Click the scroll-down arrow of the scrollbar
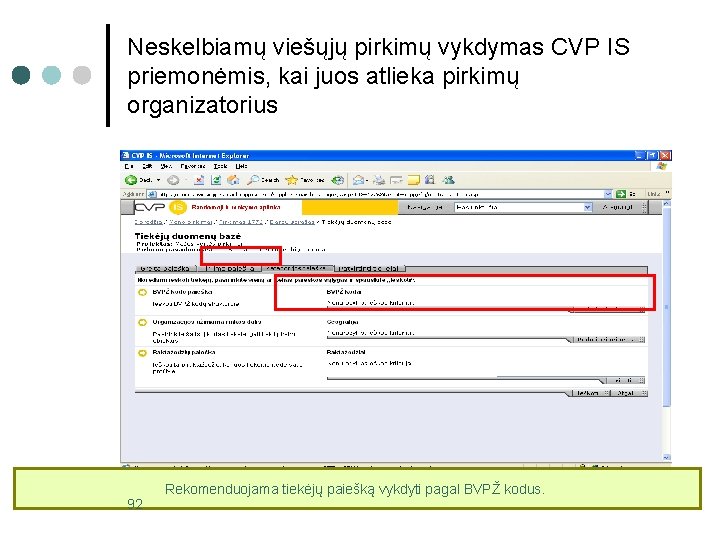The height and width of the screenshot is (540, 720). [x=667, y=457]
